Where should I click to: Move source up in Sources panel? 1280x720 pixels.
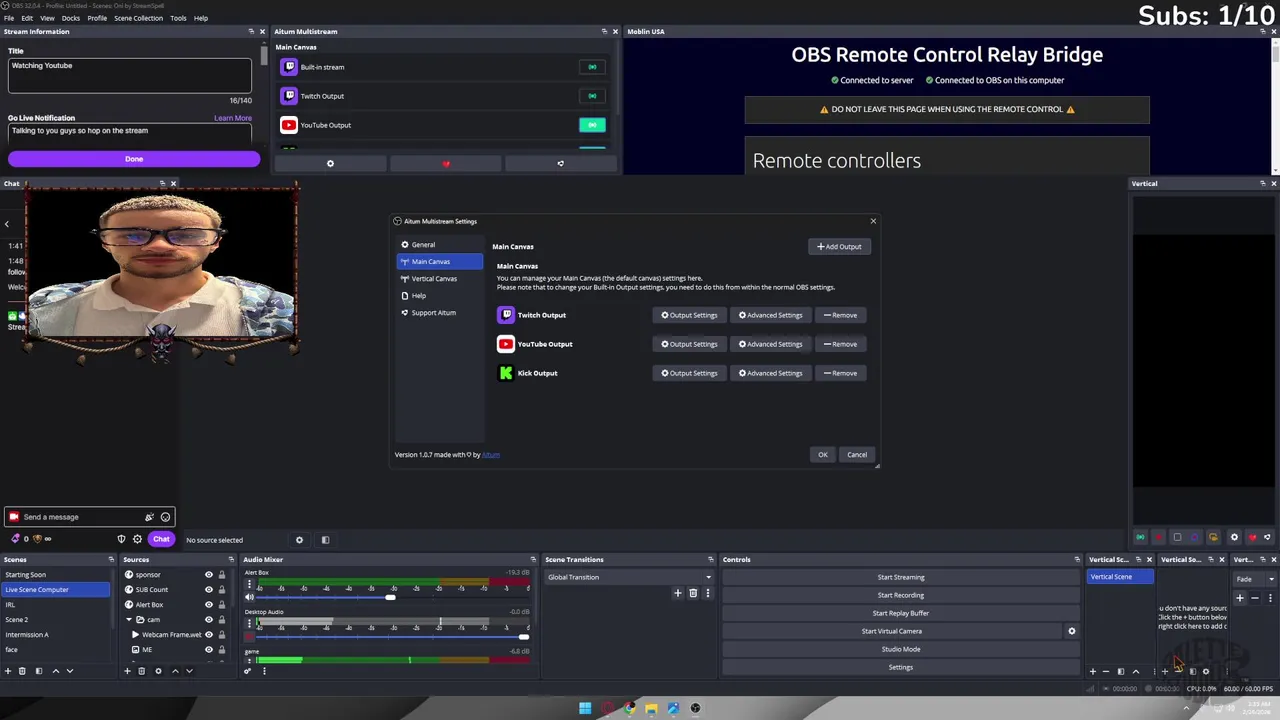(175, 671)
